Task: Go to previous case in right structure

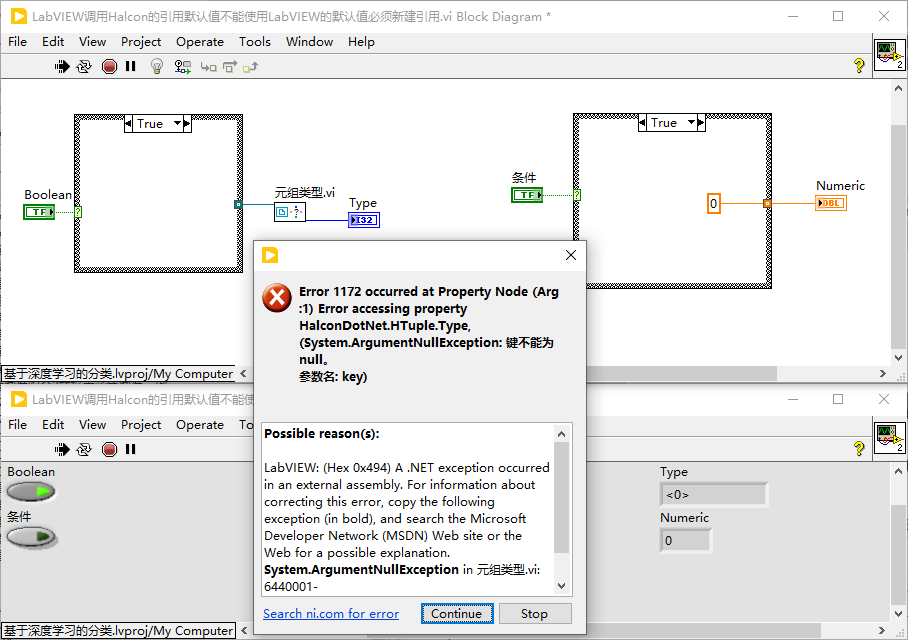Action: pos(642,123)
